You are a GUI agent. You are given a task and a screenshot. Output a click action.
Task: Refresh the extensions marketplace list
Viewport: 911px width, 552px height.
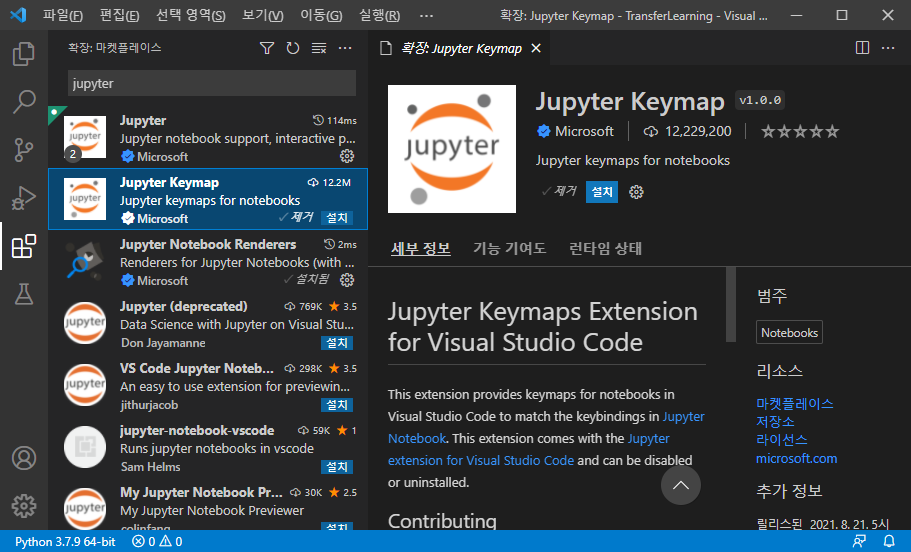click(x=293, y=48)
